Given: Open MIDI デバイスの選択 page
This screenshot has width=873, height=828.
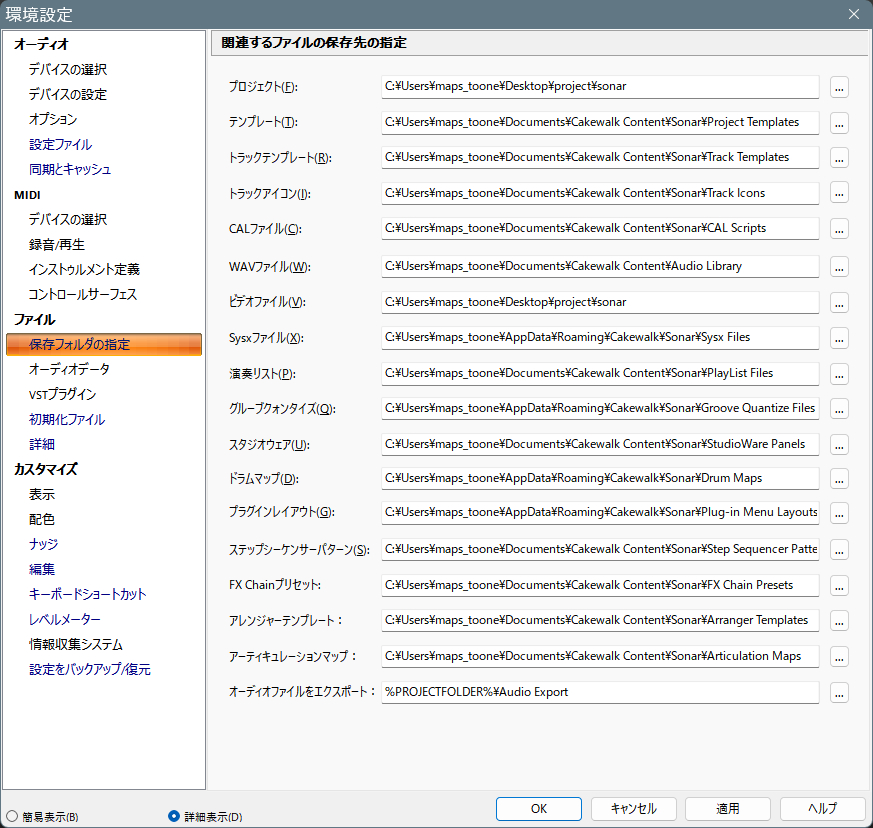Looking at the screenshot, I should pyautogui.click(x=68, y=219).
